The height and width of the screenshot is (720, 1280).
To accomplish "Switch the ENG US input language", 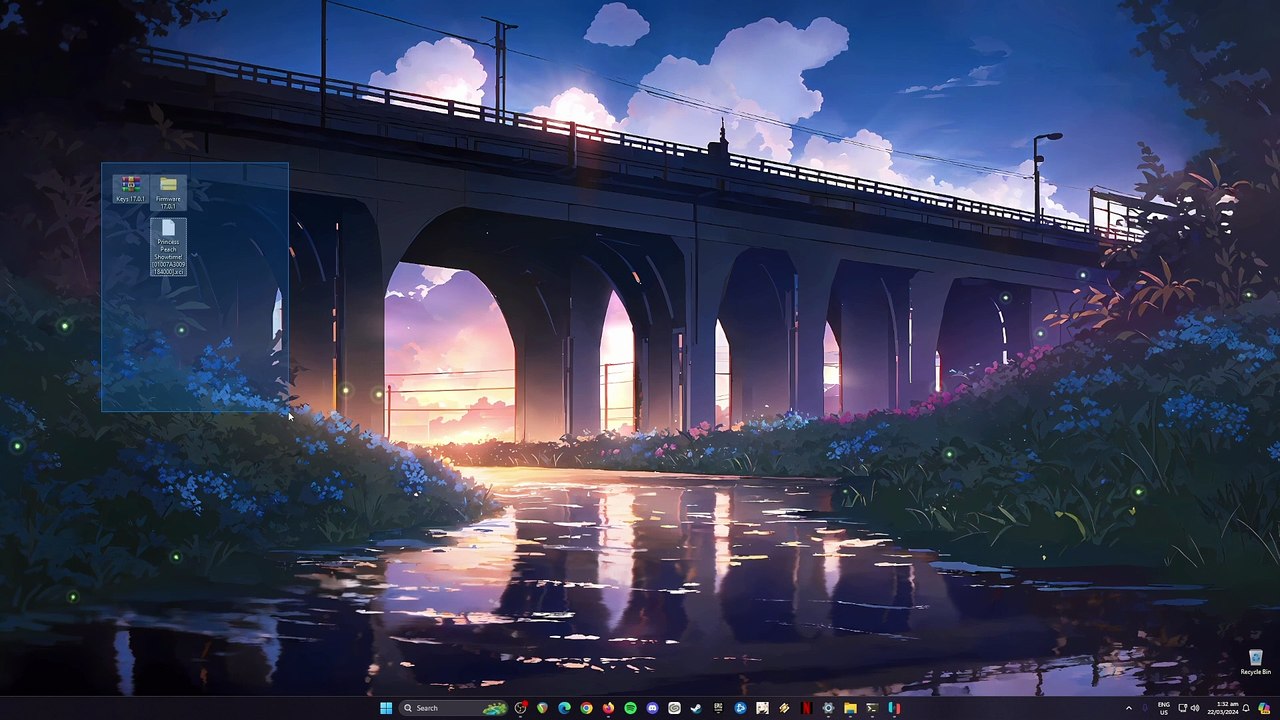I will [x=1164, y=708].
